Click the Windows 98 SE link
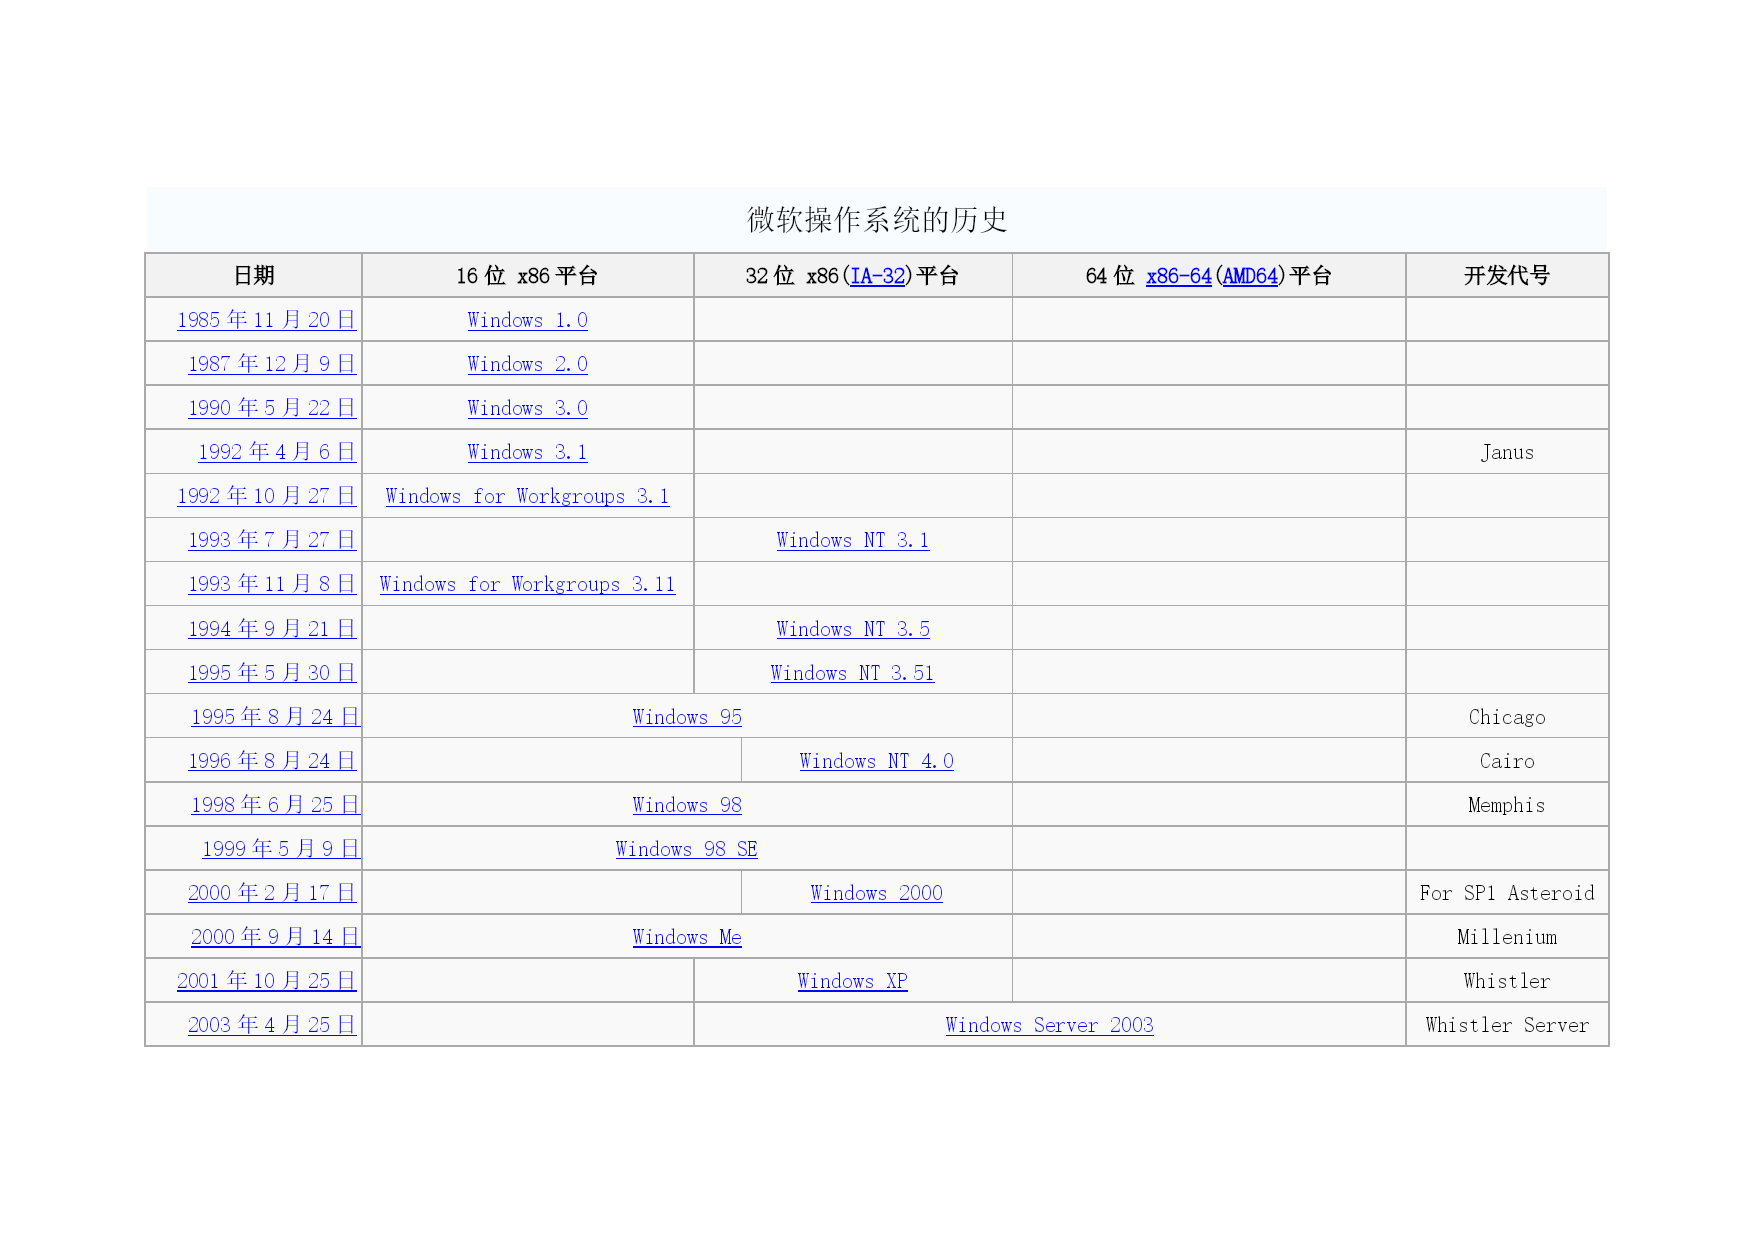 [687, 849]
